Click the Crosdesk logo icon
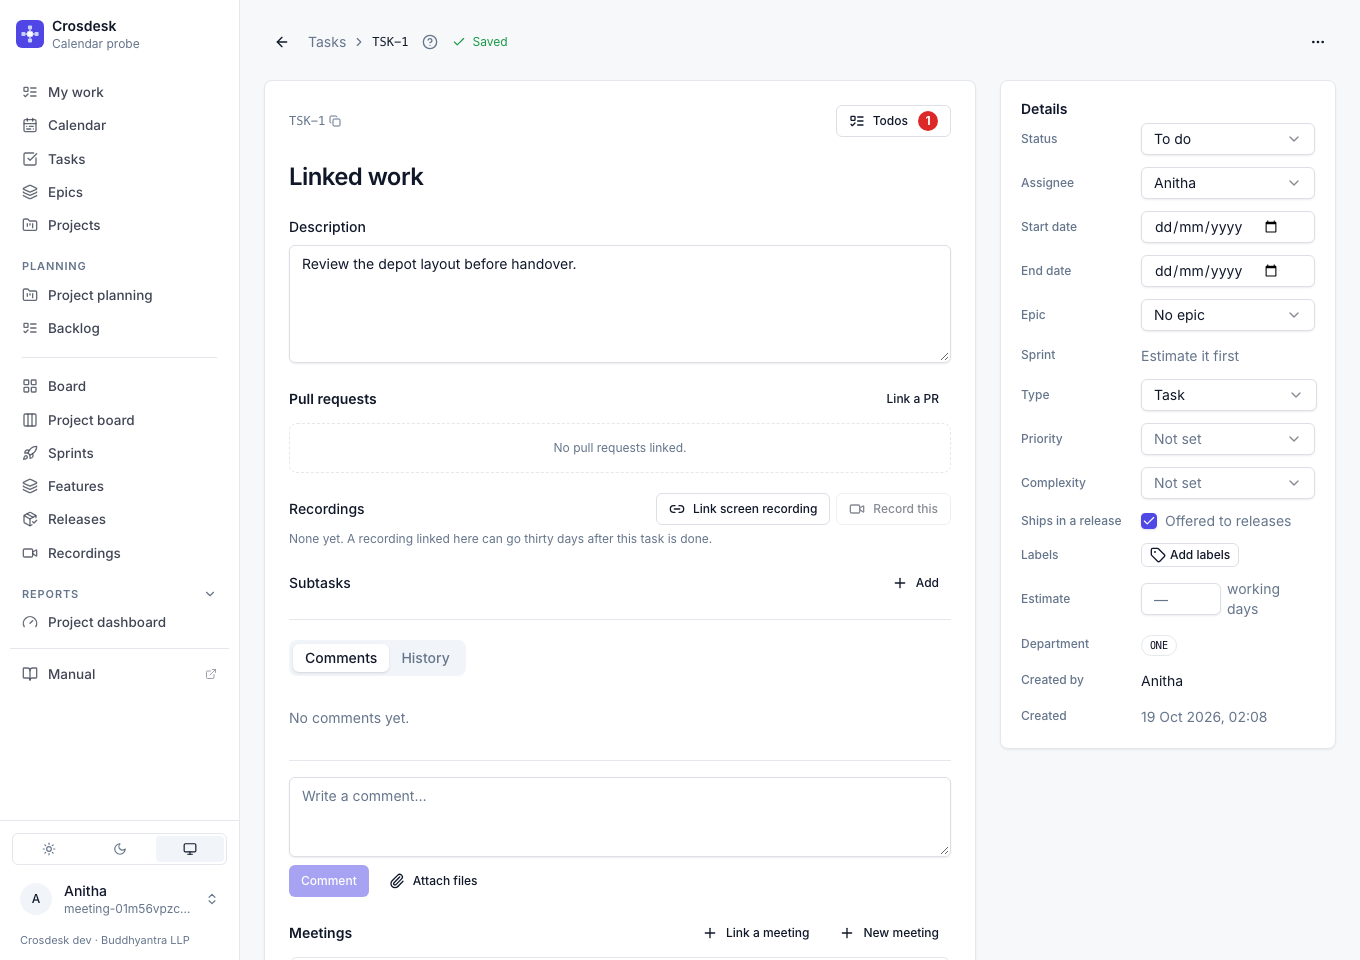The height and width of the screenshot is (960, 1360). pos(30,34)
